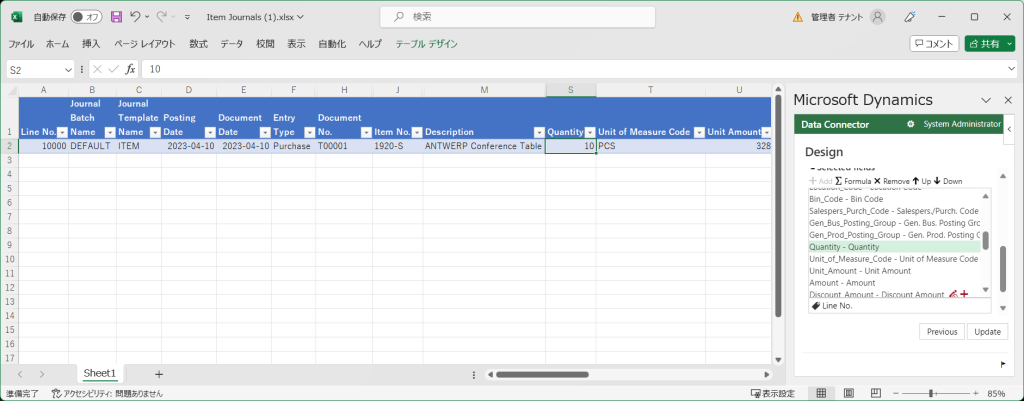Open the Undo history dropdown arrow

pos(147,17)
